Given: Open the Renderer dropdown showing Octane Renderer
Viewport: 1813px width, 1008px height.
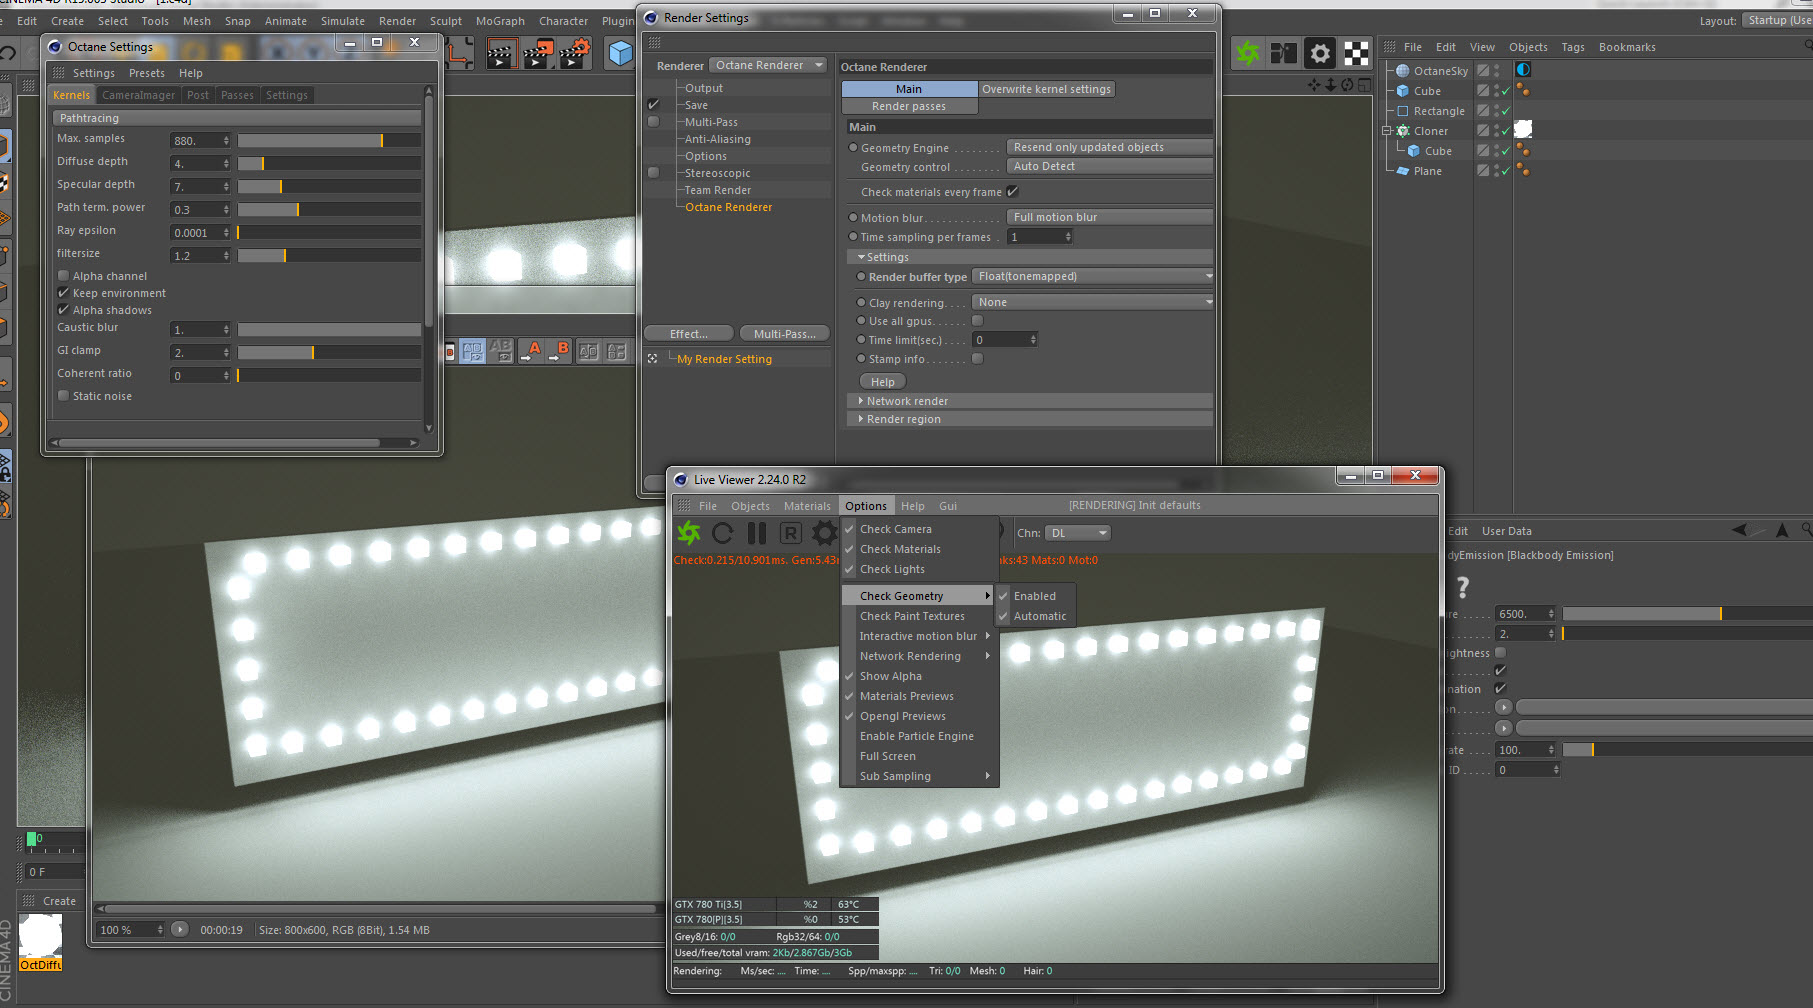Looking at the screenshot, I should point(769,65).
